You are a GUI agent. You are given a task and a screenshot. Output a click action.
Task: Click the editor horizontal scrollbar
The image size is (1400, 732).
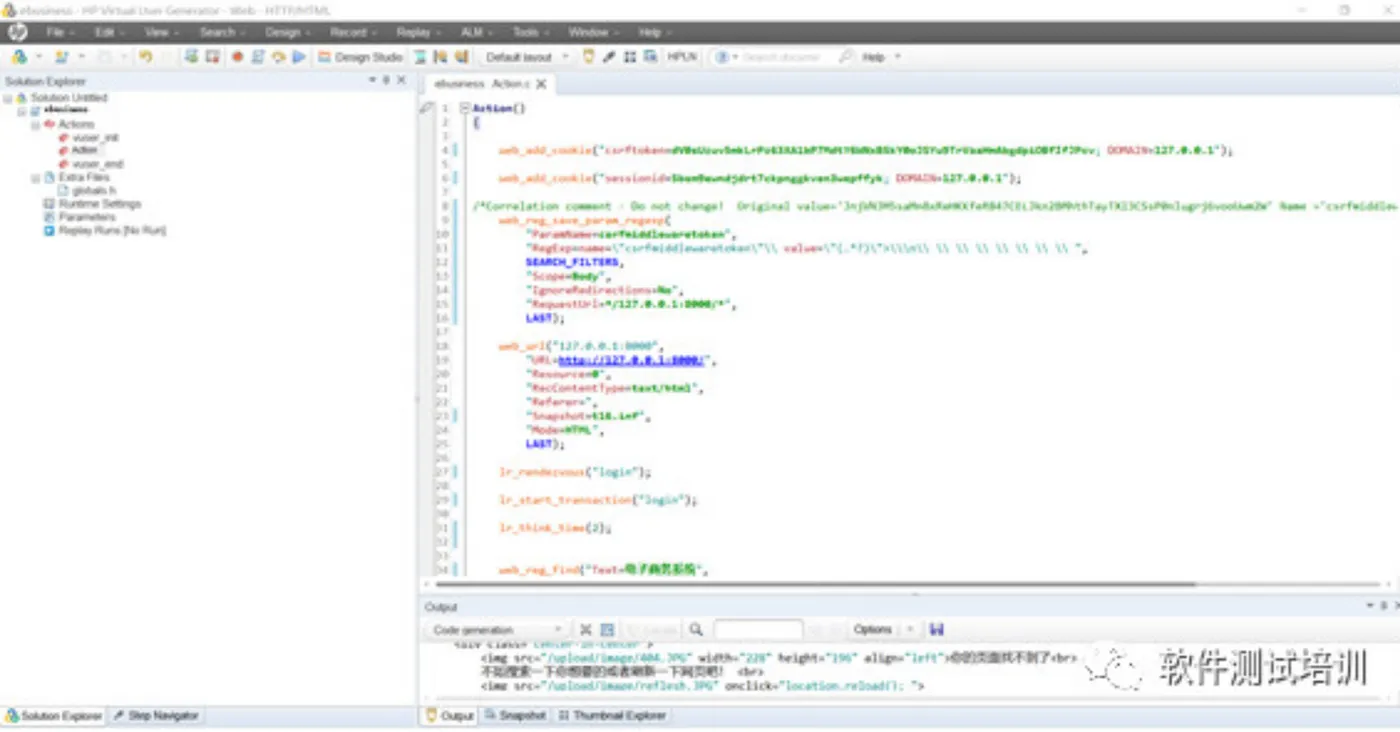[815, 584]
